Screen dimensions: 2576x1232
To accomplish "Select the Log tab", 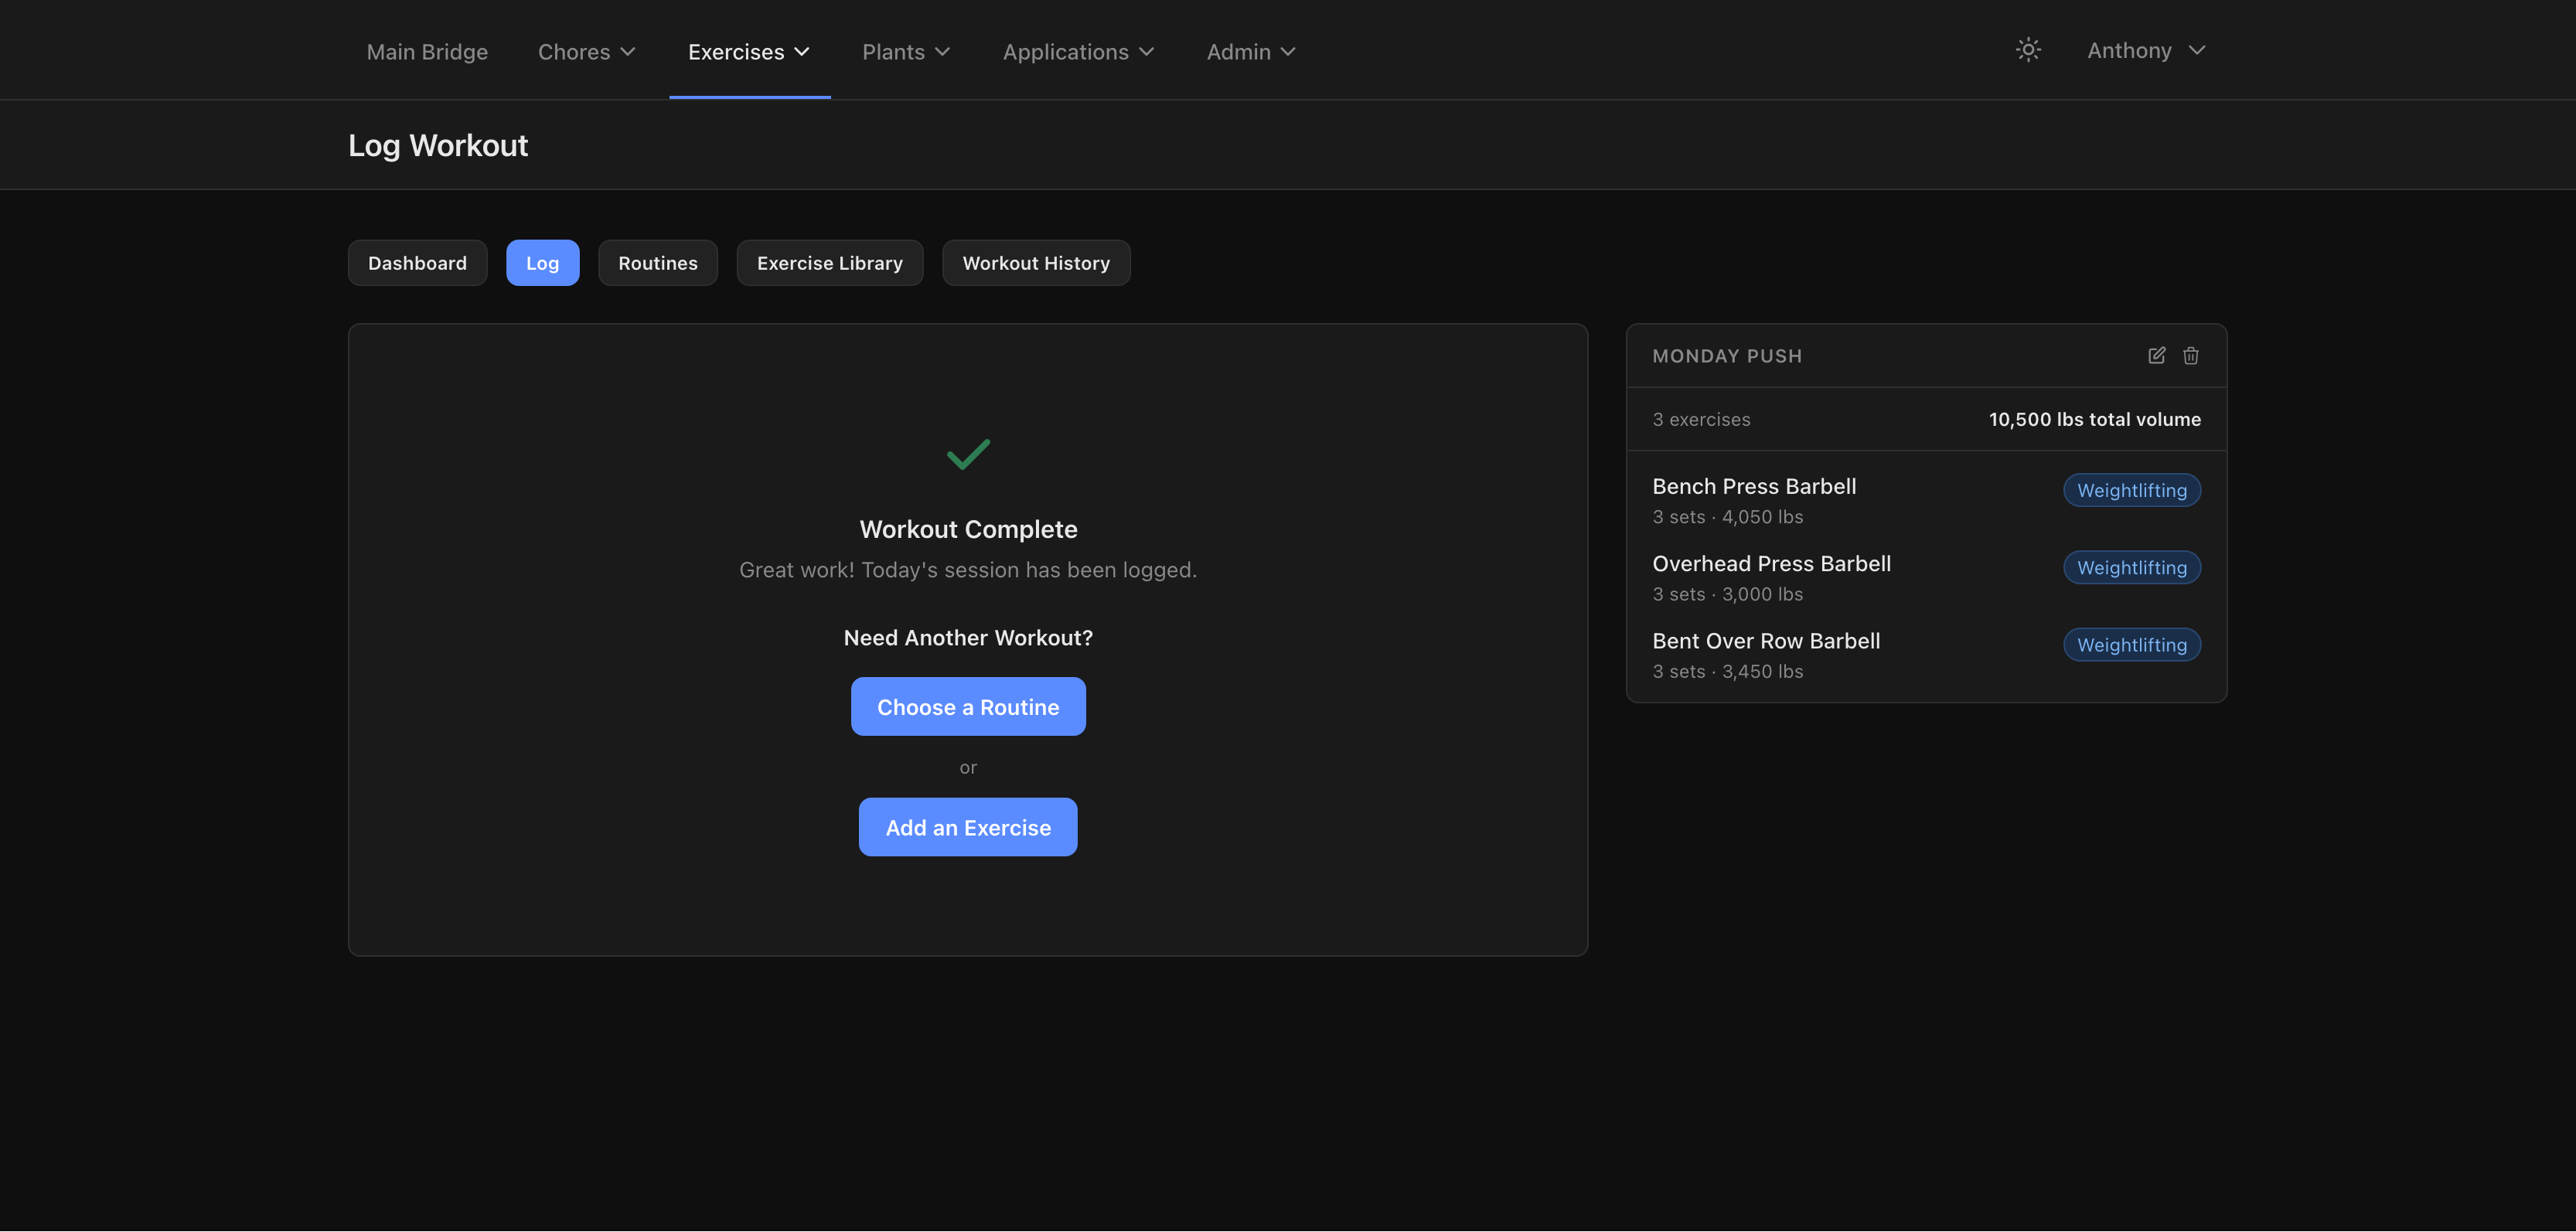I will tap(542, 263).
